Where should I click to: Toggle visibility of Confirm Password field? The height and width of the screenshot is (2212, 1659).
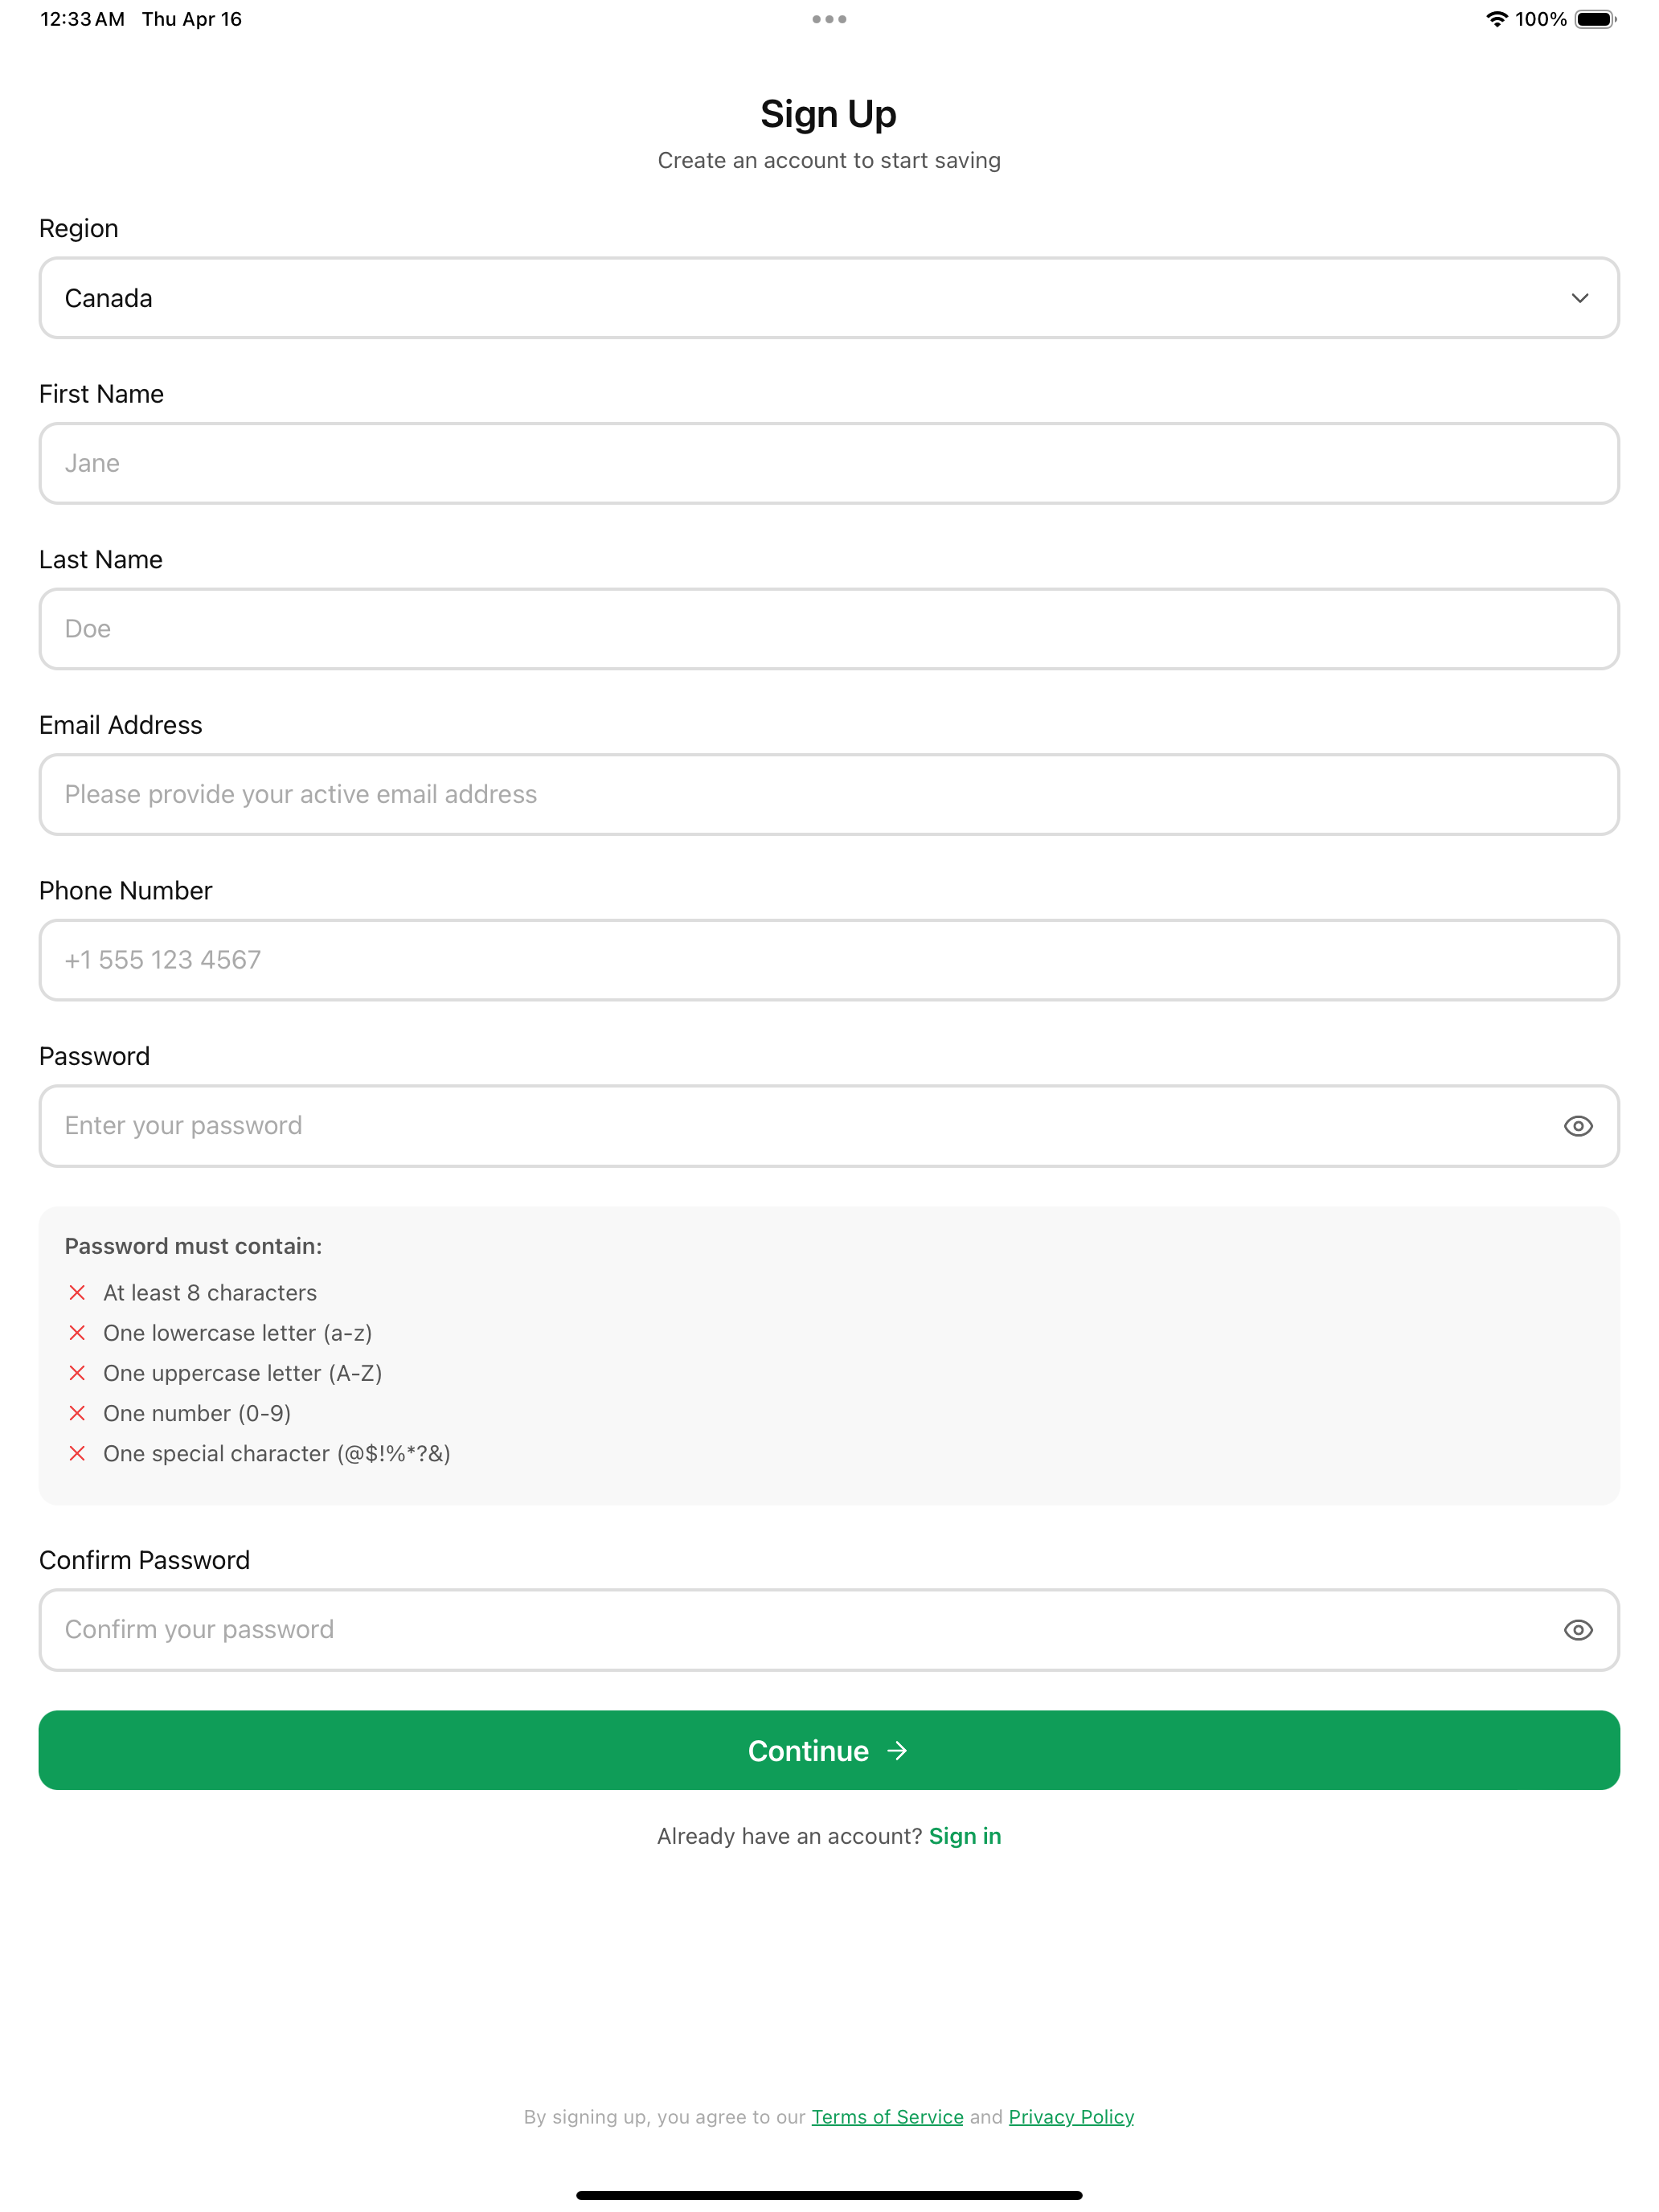pyautogui.click(x=1578, y=1630)
